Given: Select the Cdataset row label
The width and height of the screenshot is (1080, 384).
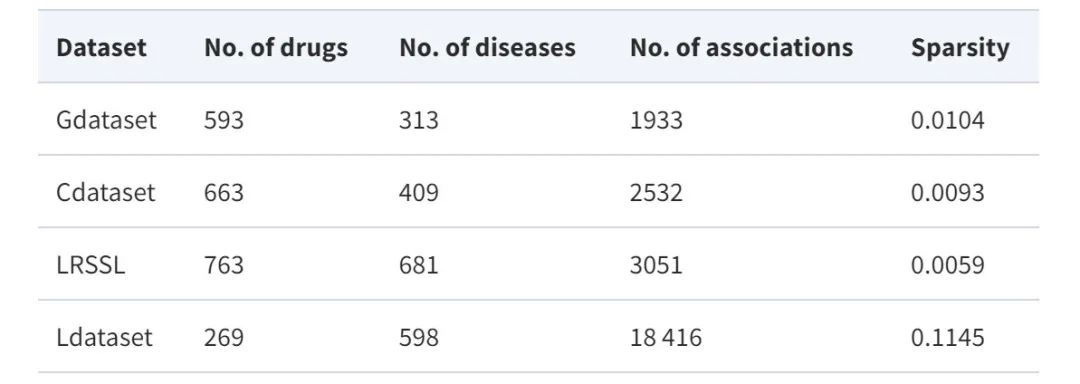Looking at the screenshot, I should (106, 192).
